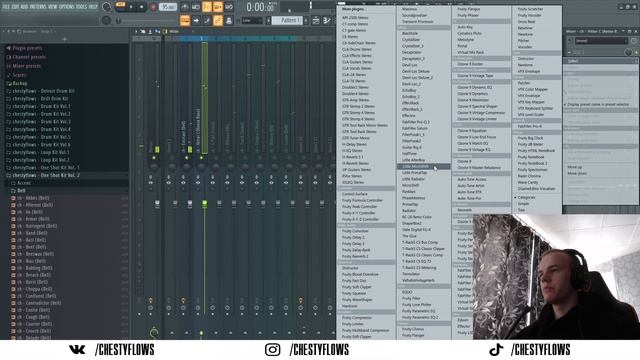Expand the Channel presets folder
This screenshot has width=640, height=360.
click(29, 57)
